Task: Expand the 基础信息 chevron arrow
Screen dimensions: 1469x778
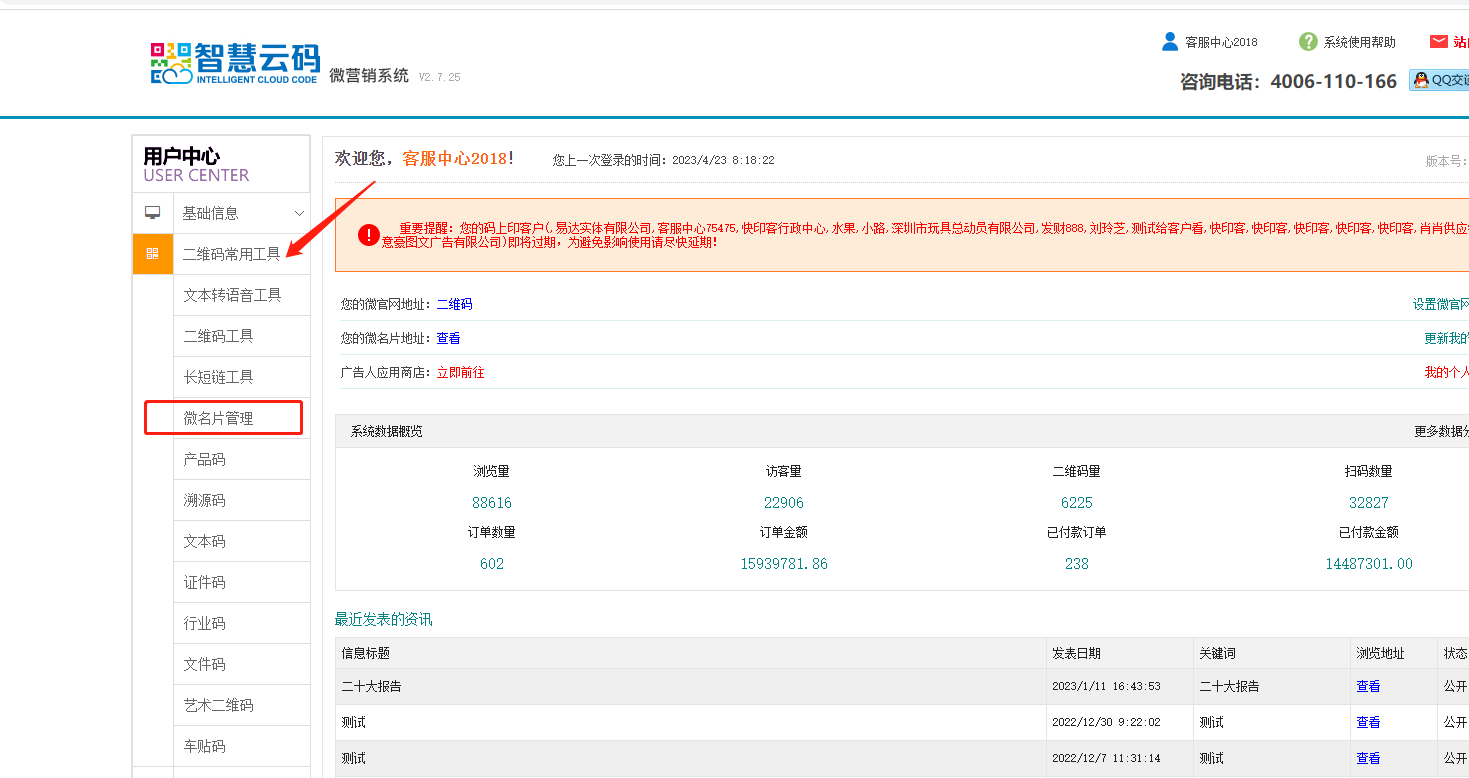Action: tap(298, 213)
